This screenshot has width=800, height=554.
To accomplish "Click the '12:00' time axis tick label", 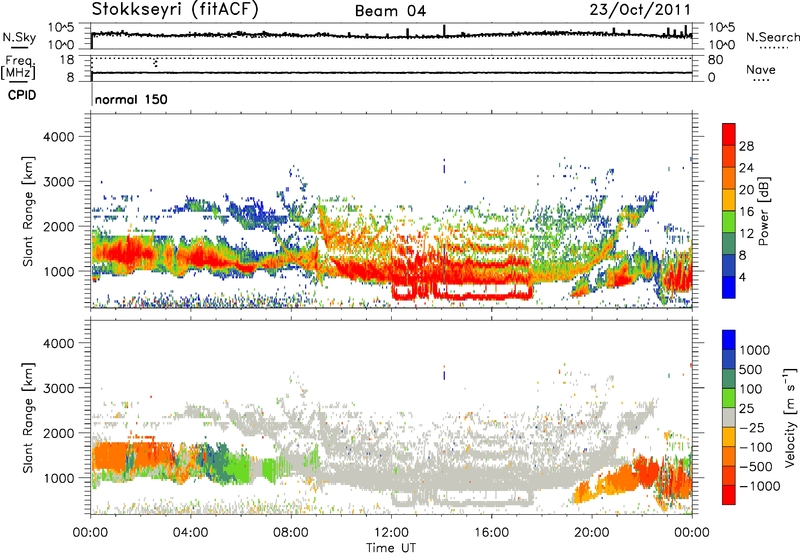I will (x=391, y=533).
